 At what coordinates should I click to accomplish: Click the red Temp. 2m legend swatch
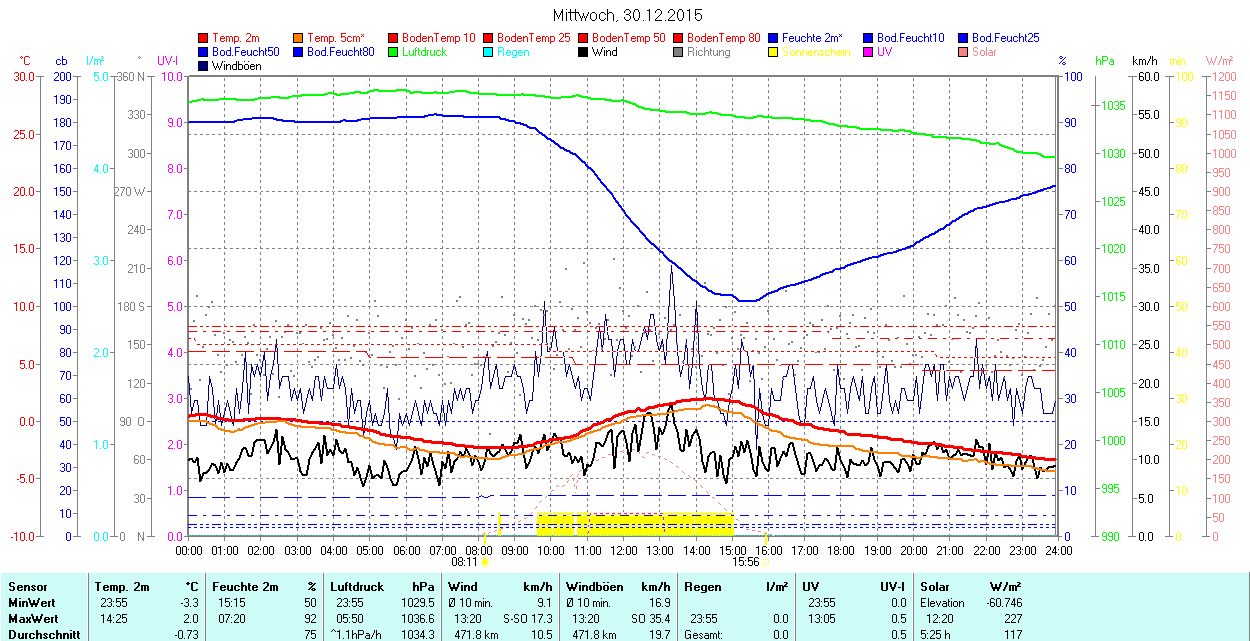click(204, 38)
